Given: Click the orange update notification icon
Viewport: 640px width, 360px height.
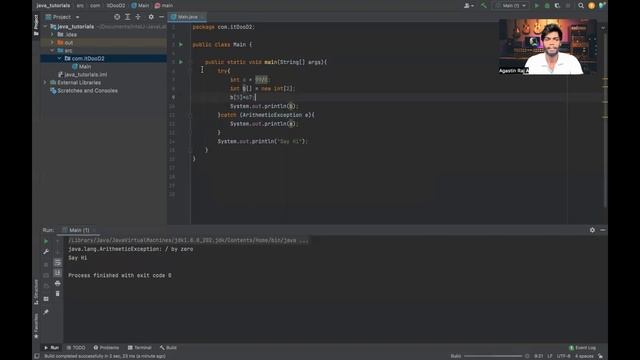Looking at the screenshot, I should (x=591, y=6).
